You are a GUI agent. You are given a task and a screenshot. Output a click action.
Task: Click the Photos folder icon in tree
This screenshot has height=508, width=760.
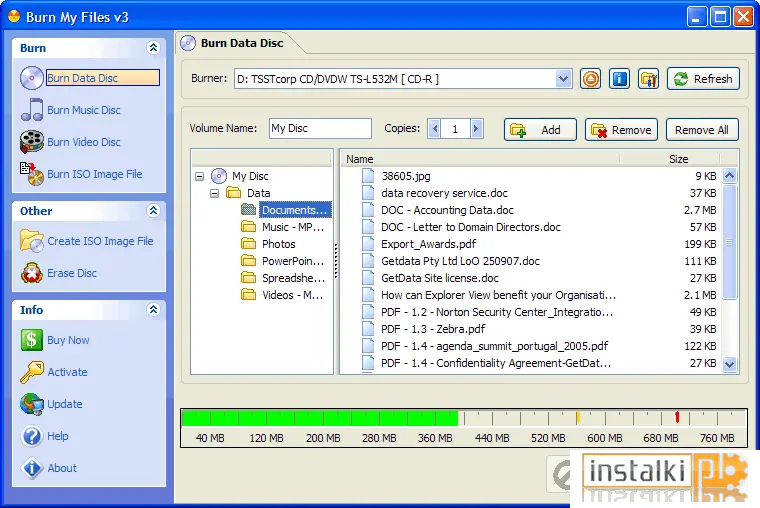(249, 244)
